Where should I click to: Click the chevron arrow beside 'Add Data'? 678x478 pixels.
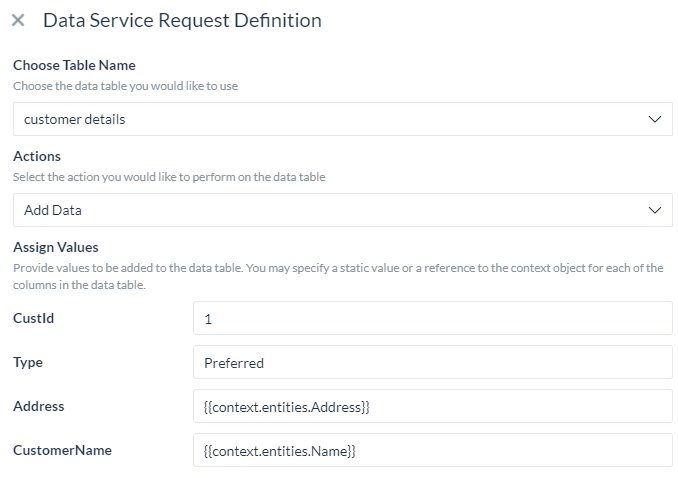[655, 210]
